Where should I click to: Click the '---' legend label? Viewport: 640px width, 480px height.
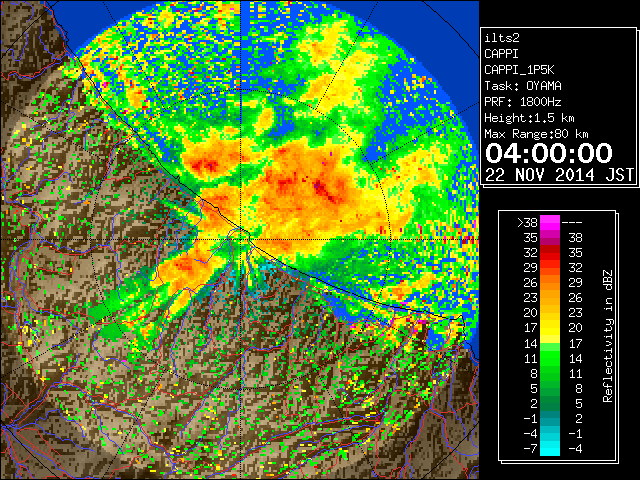click(x=572, y=222)
